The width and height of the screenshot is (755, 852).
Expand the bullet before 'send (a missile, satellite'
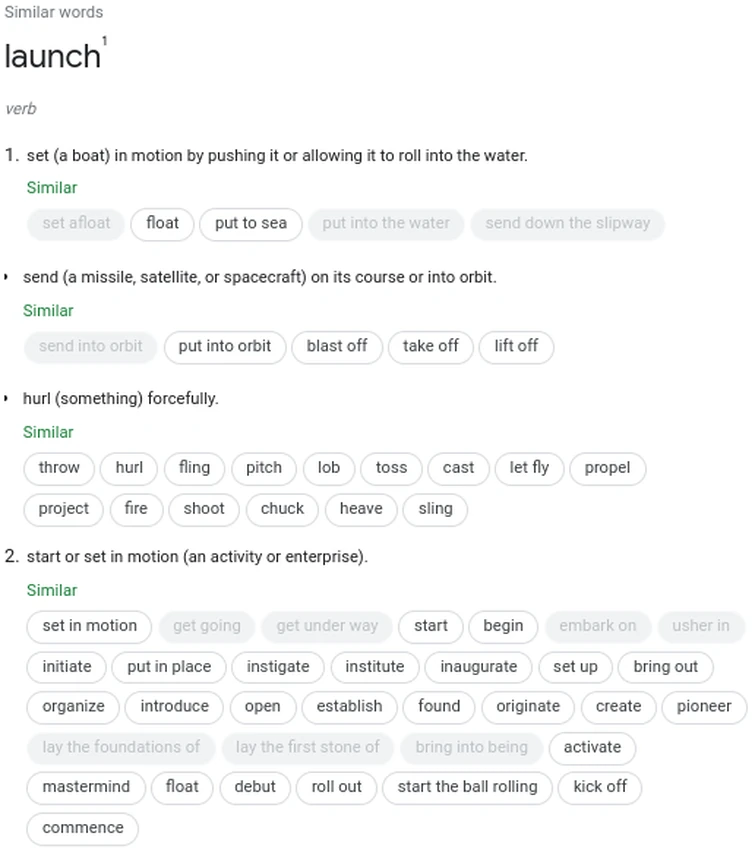[x=7, y=277]
